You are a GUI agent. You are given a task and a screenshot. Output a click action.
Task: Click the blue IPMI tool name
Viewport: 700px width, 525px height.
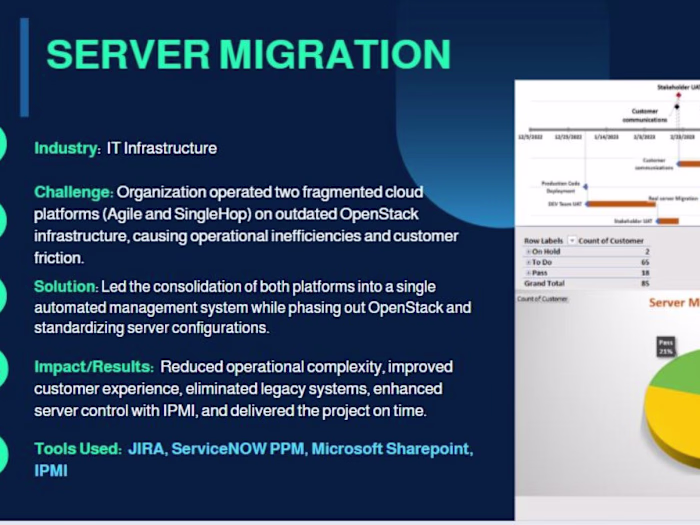pyautogui.click(x=51, y=471)
